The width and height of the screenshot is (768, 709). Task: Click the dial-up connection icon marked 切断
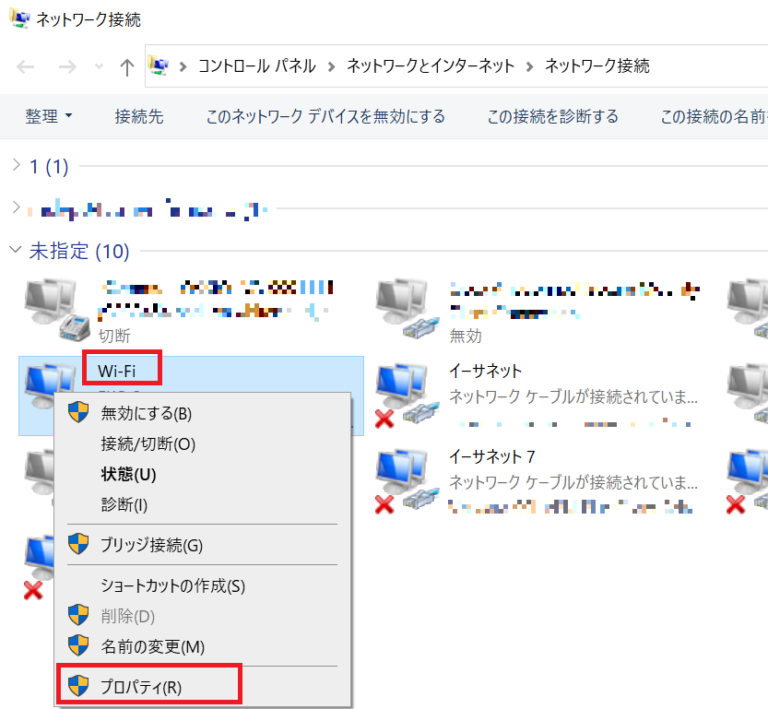(x=56, y=310)
